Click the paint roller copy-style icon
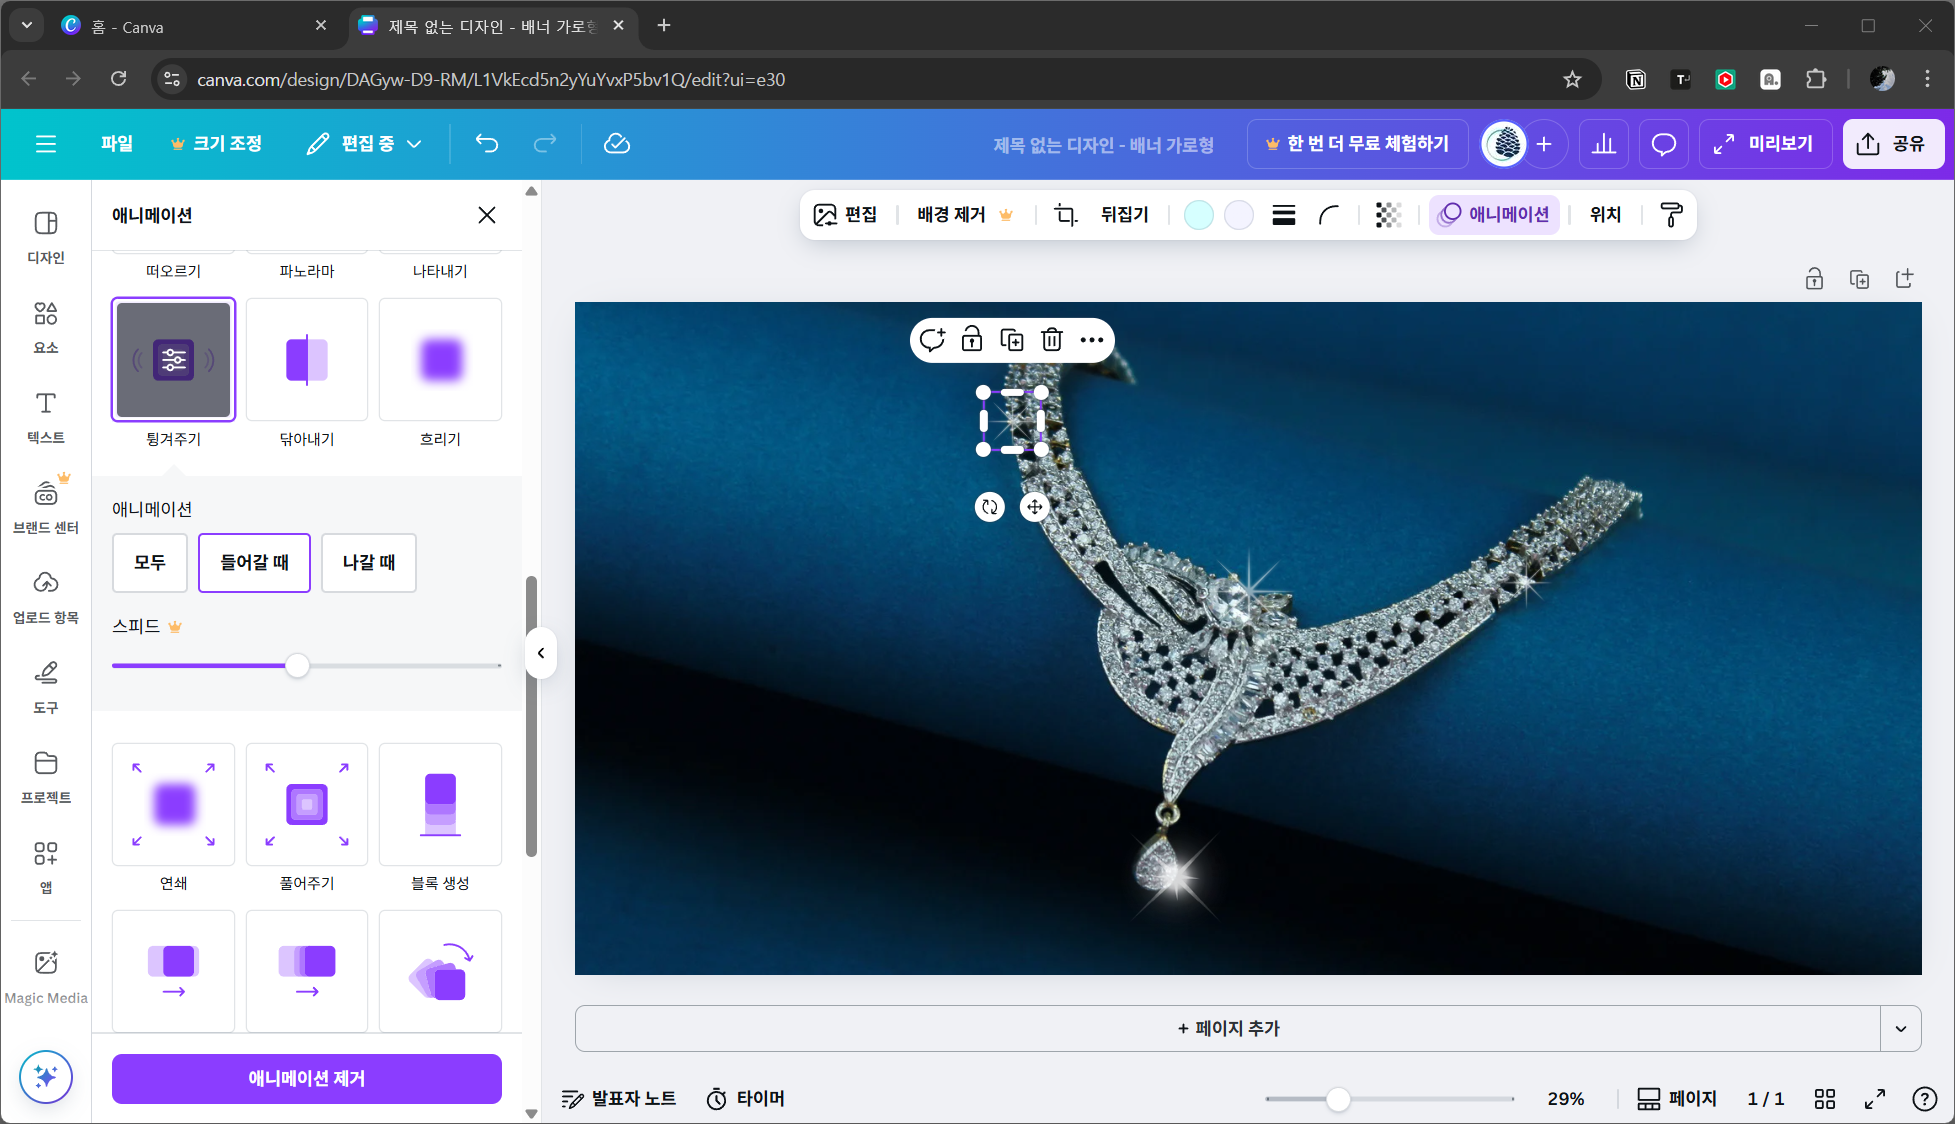 pyautogui.click(x=1671, y=215)
